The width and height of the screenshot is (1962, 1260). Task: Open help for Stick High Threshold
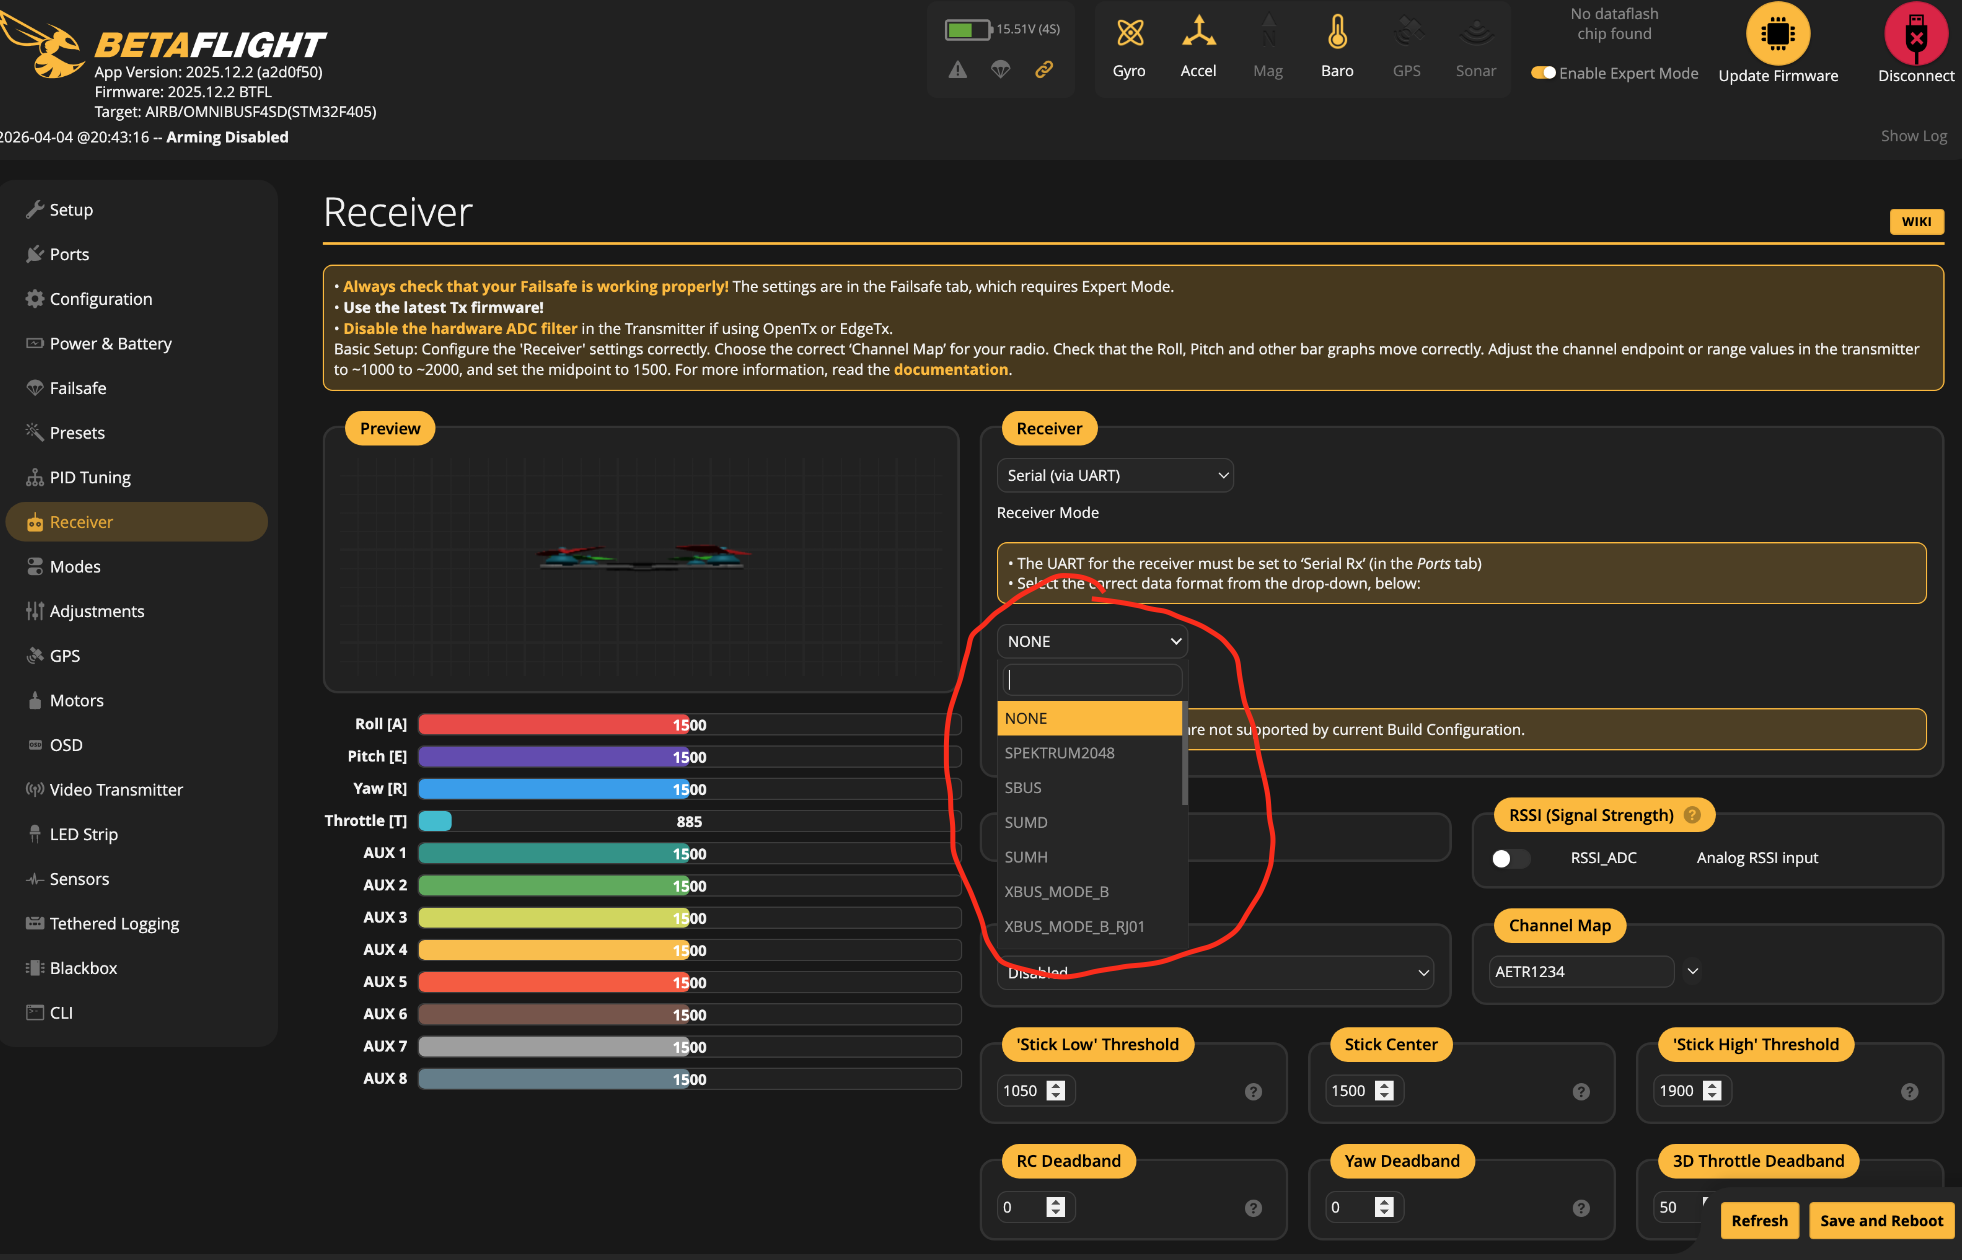click(x=1909, y=1092)
